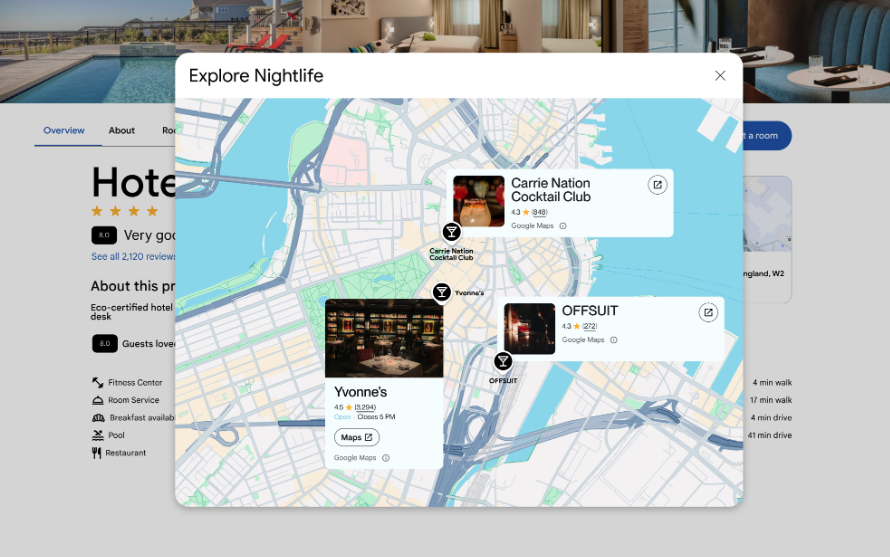Select the OFFSUIT card title
Viewport: 890px width, 557px height.
[x=590, y=311]
